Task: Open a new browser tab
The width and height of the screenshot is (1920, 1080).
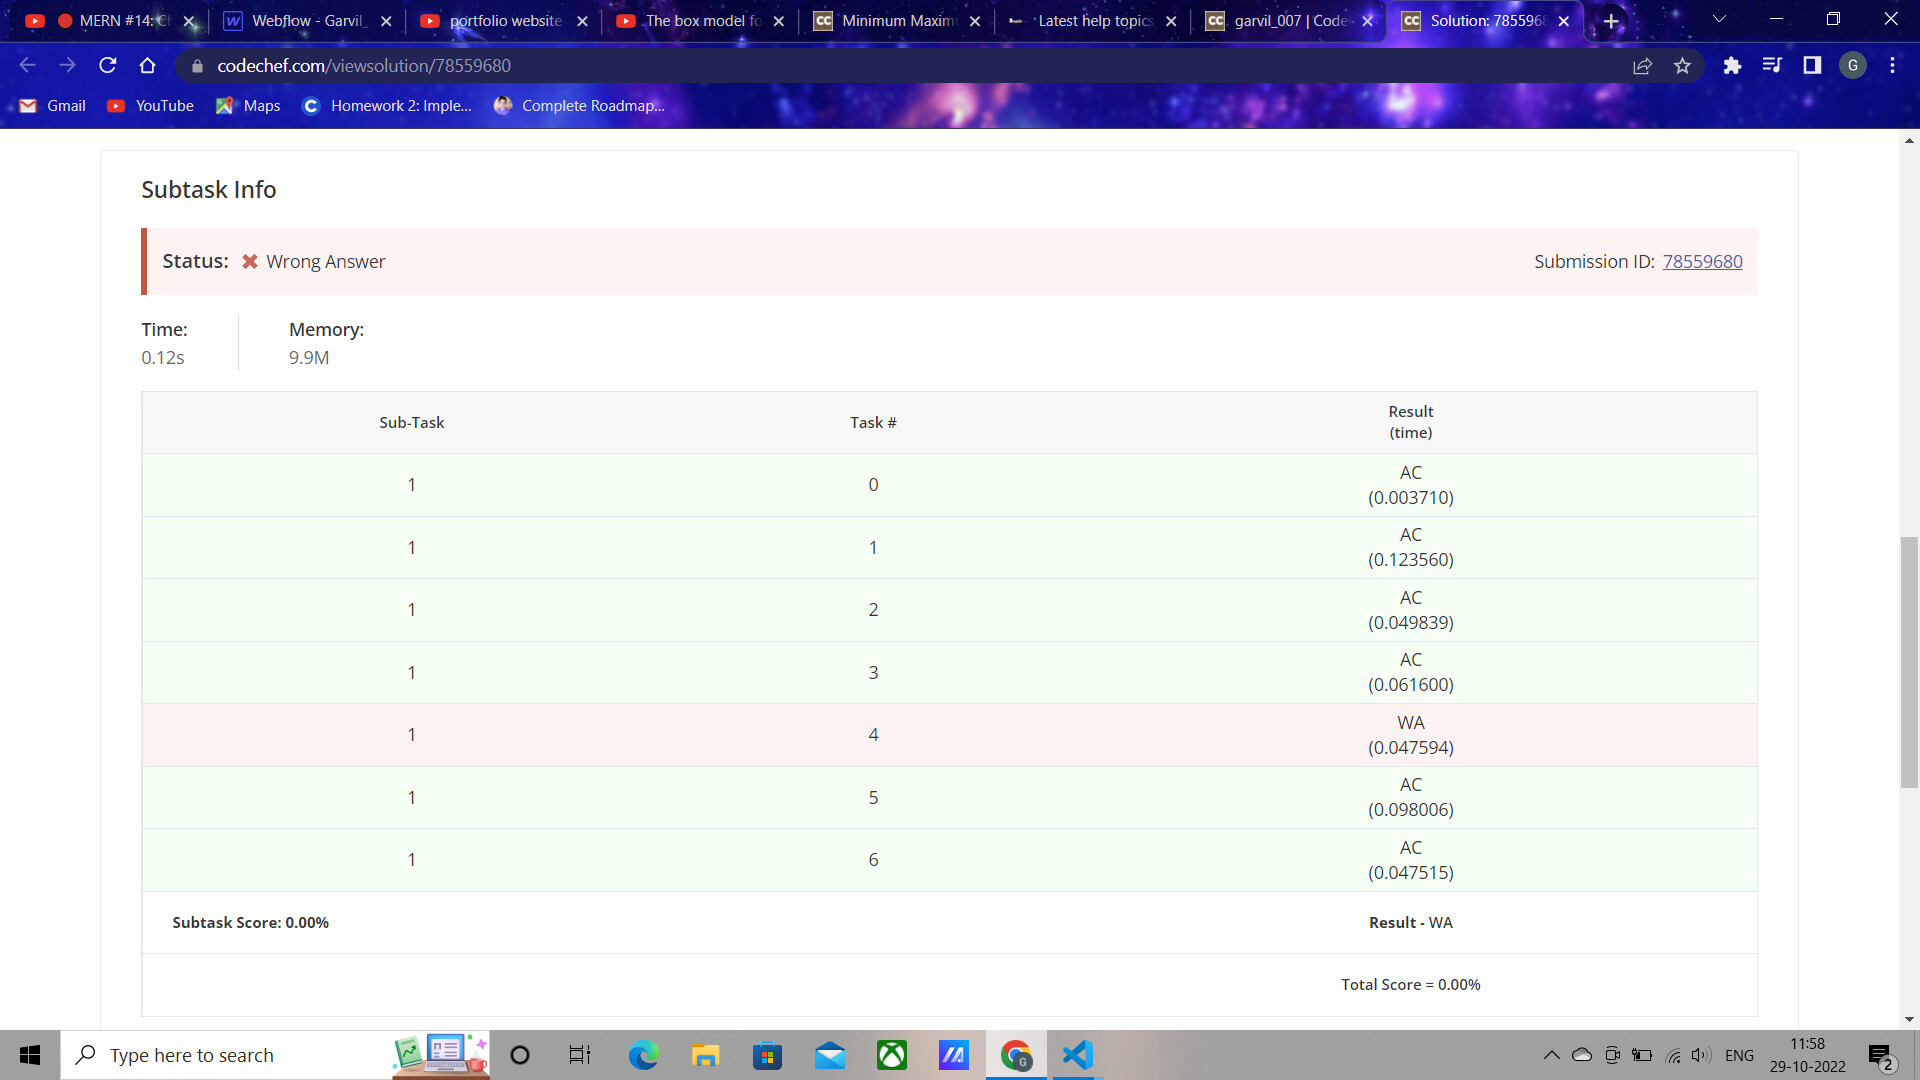Action: click(1611, 20)
